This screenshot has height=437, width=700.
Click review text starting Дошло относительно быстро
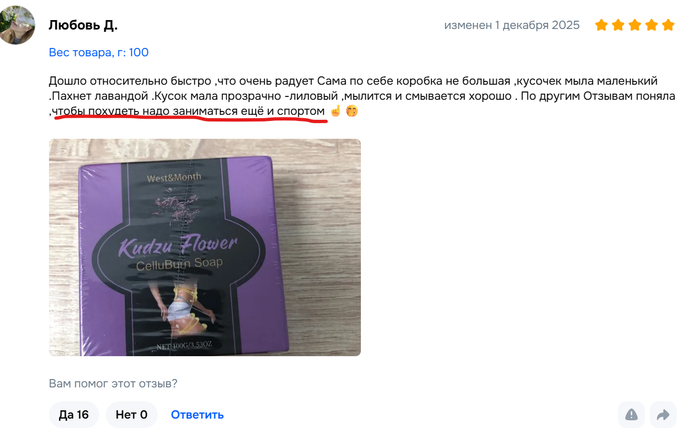(x=362, y=96)
